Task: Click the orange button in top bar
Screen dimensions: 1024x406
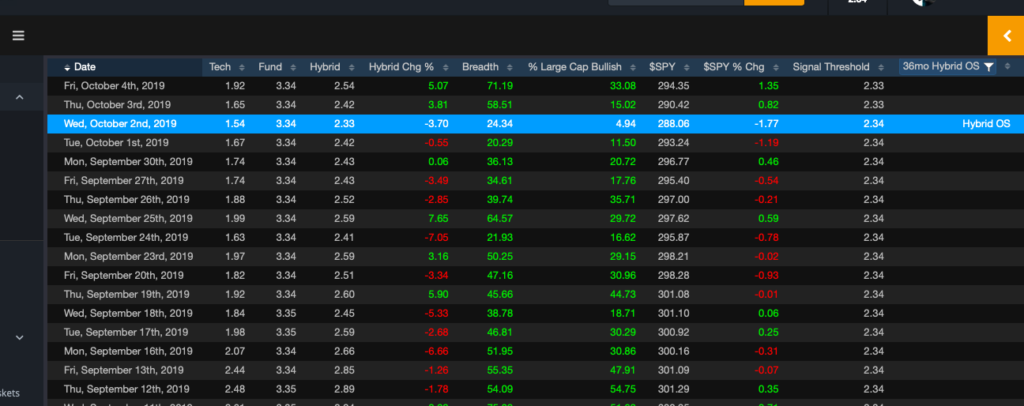Action: coord(774,3)
